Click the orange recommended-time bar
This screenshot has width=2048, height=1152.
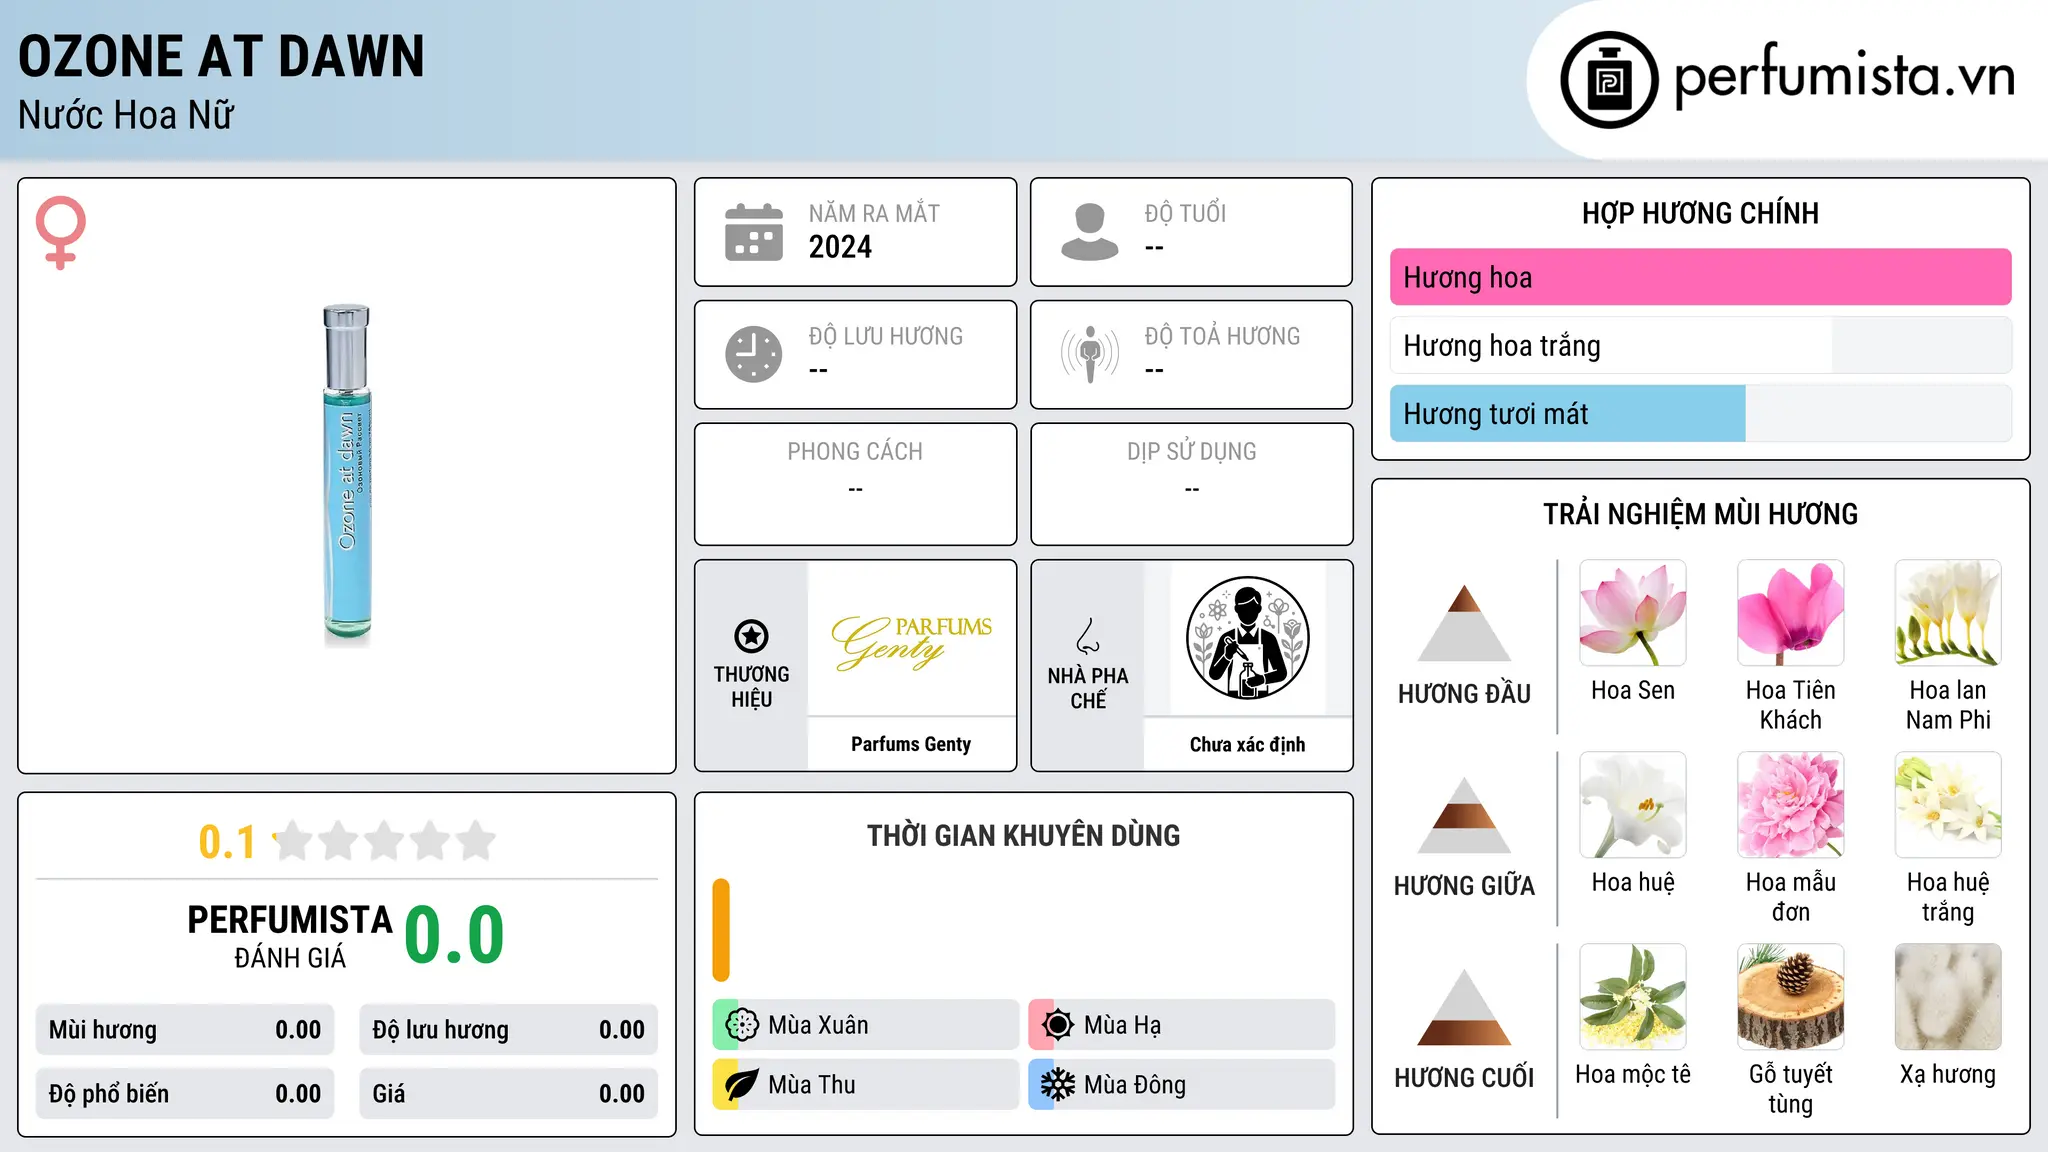pos(721,930)
